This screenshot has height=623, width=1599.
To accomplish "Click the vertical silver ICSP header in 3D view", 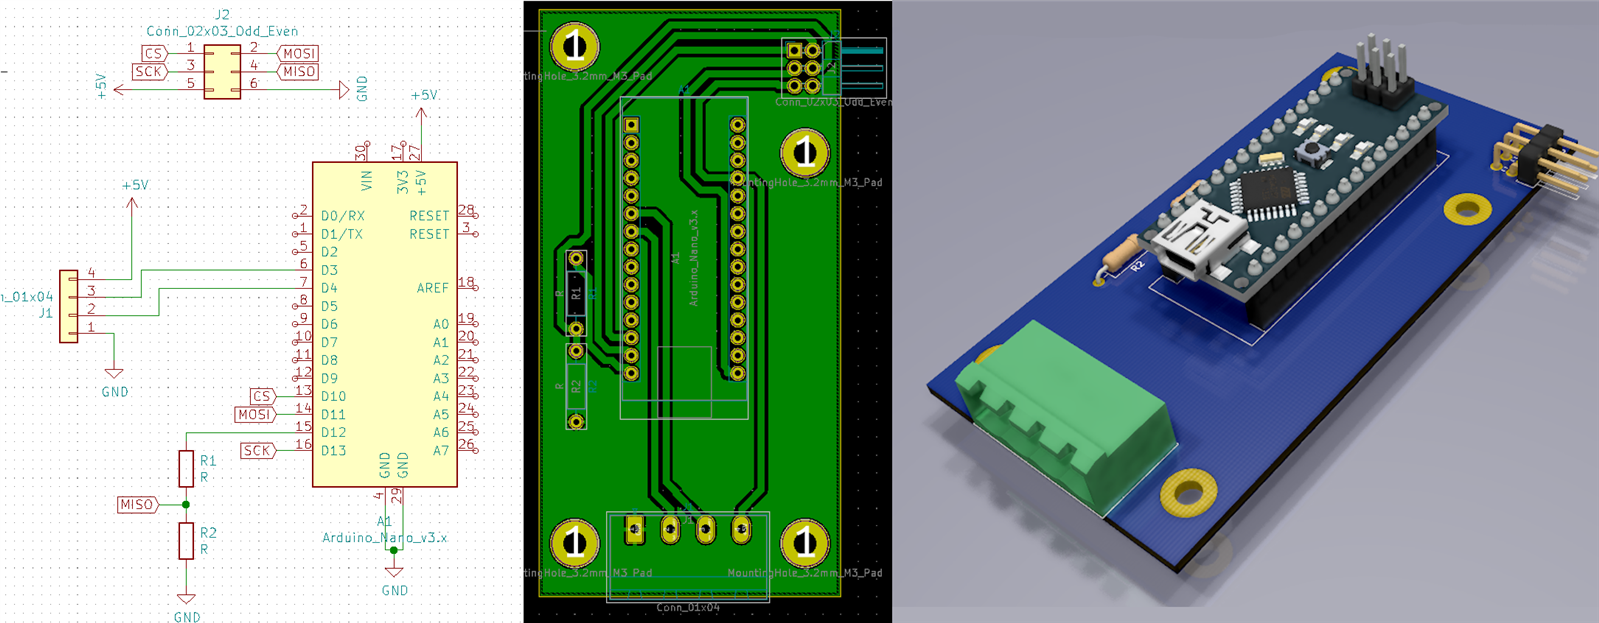I will tap(1382, 72).
